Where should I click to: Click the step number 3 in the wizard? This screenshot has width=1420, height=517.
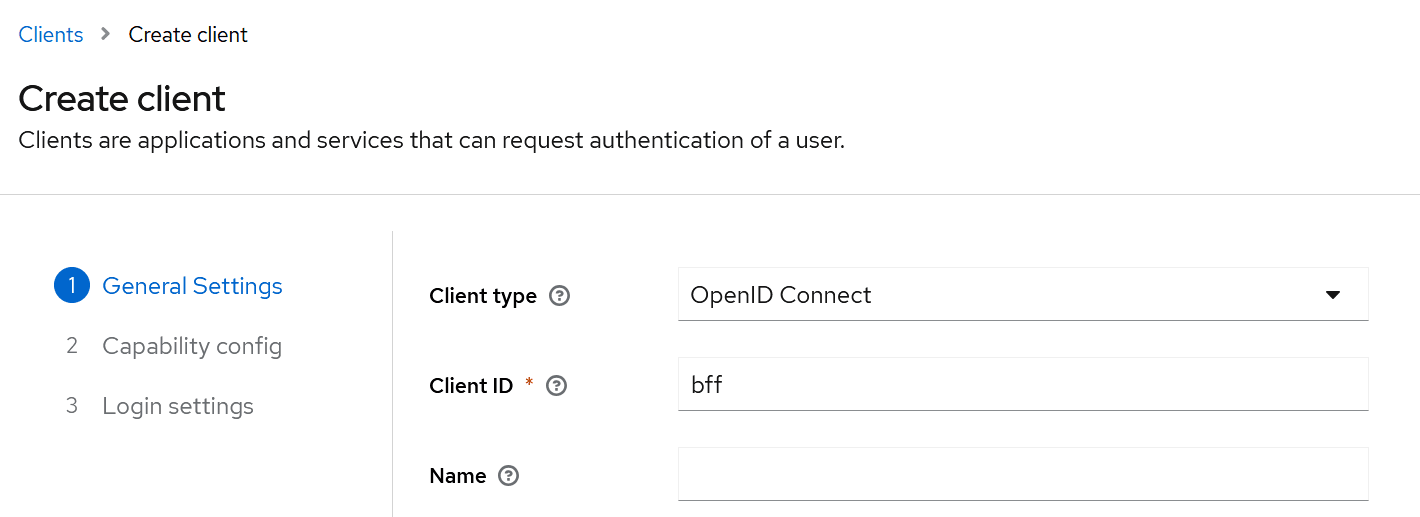72,406
